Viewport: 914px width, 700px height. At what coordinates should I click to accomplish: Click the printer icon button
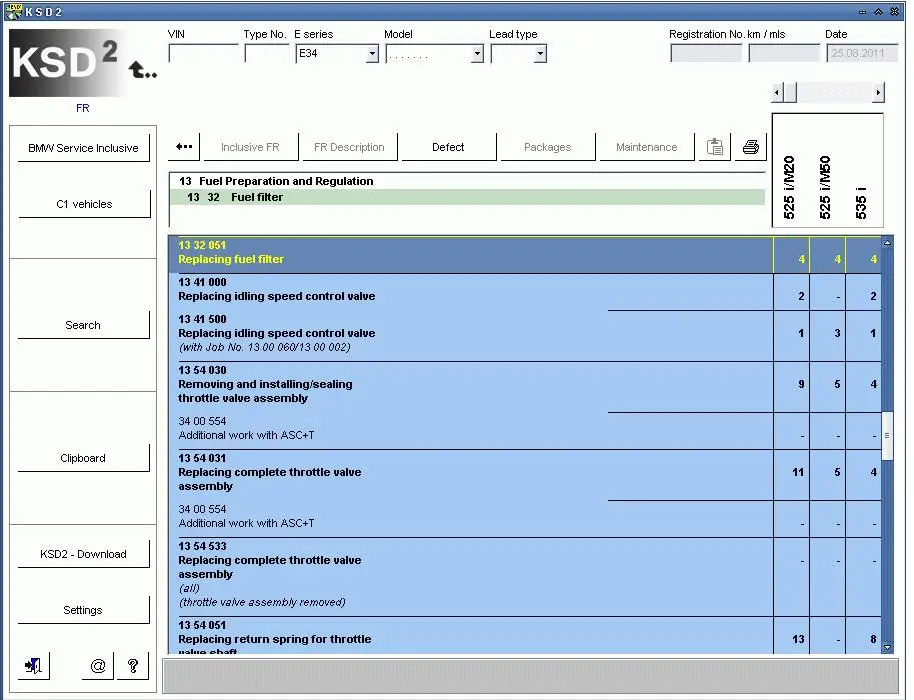751,147
